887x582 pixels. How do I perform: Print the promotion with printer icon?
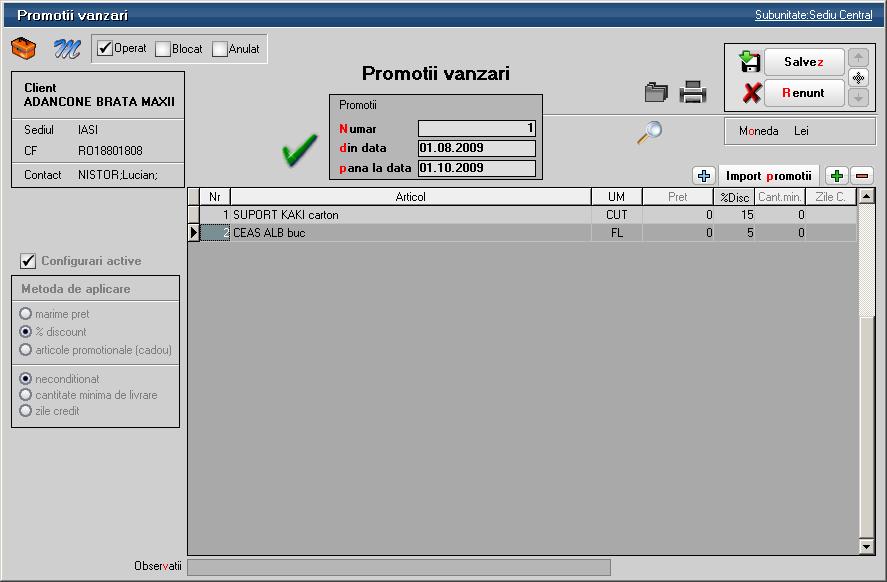pyautogui.click(x=693, y=92)
